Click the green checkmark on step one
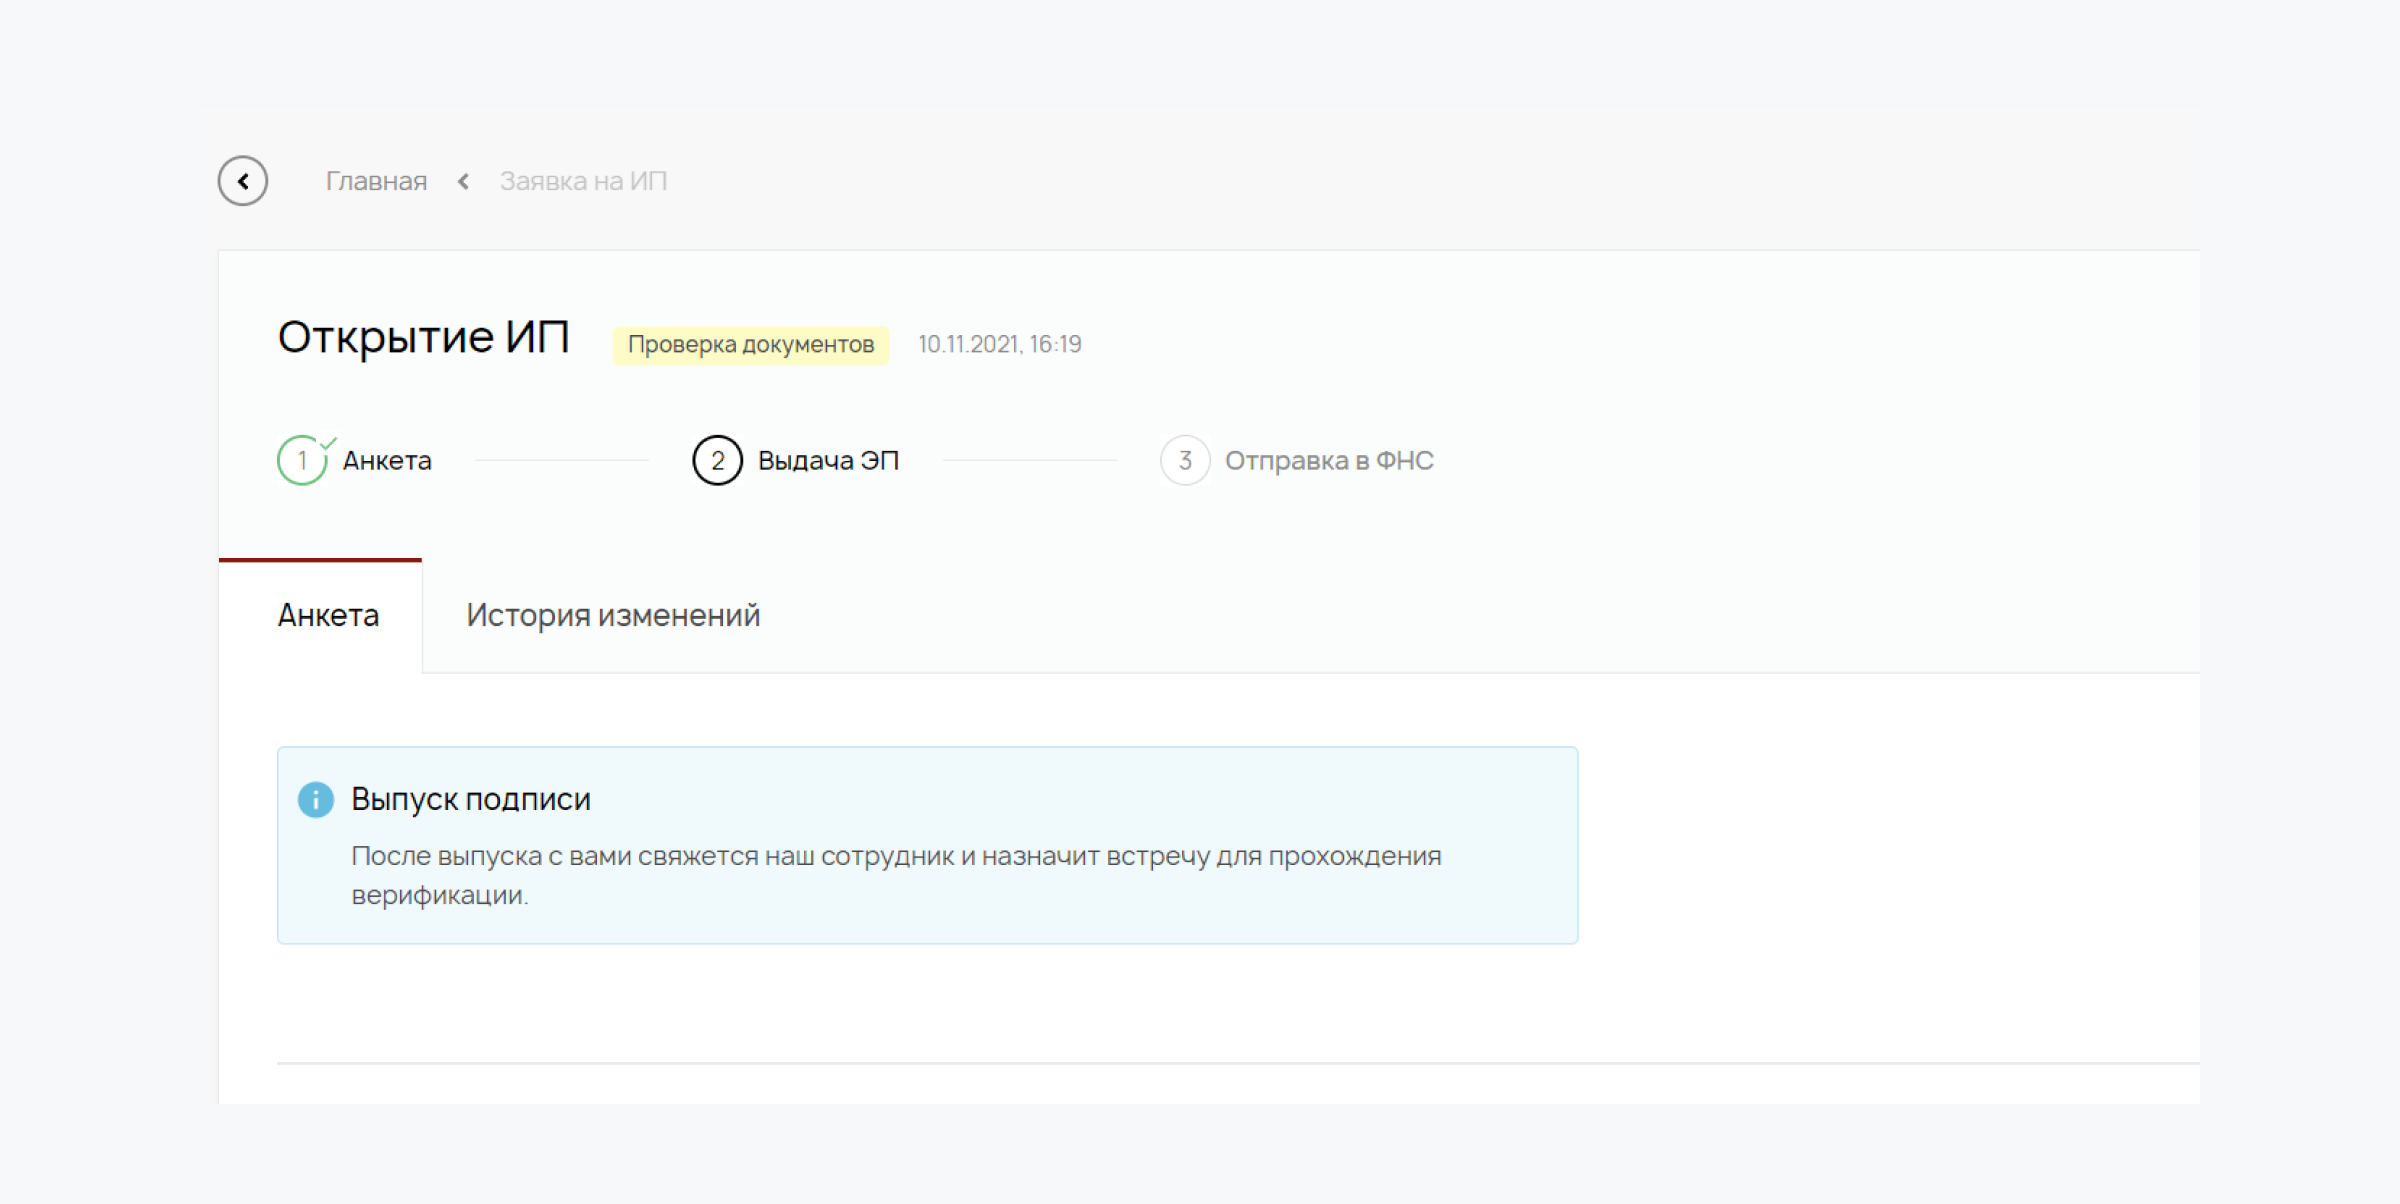Image resolution: width=2400 pixels, height=1204 pixels. tap(328, 443)
